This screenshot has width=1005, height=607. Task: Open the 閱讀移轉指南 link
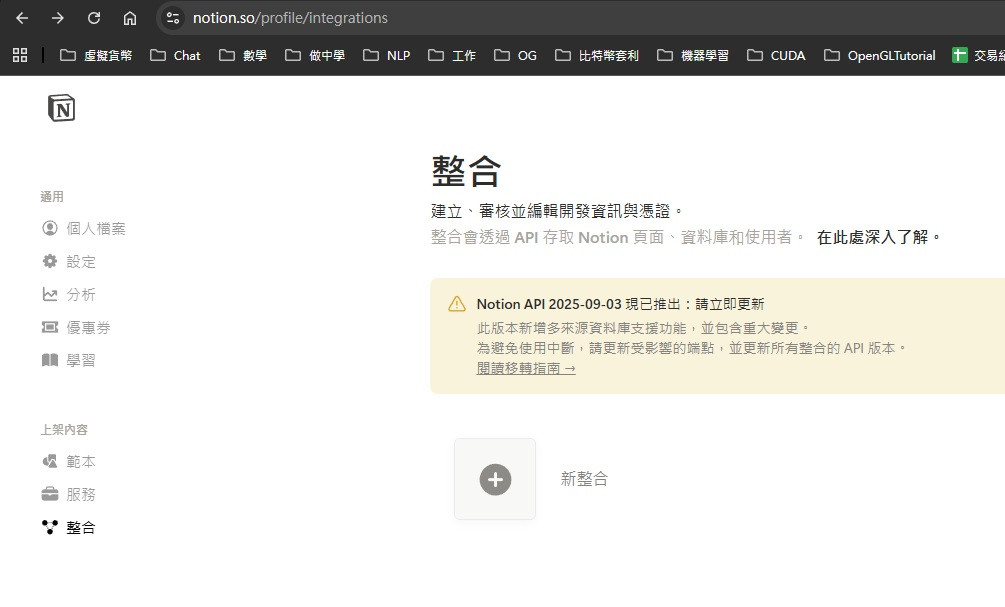526,369
